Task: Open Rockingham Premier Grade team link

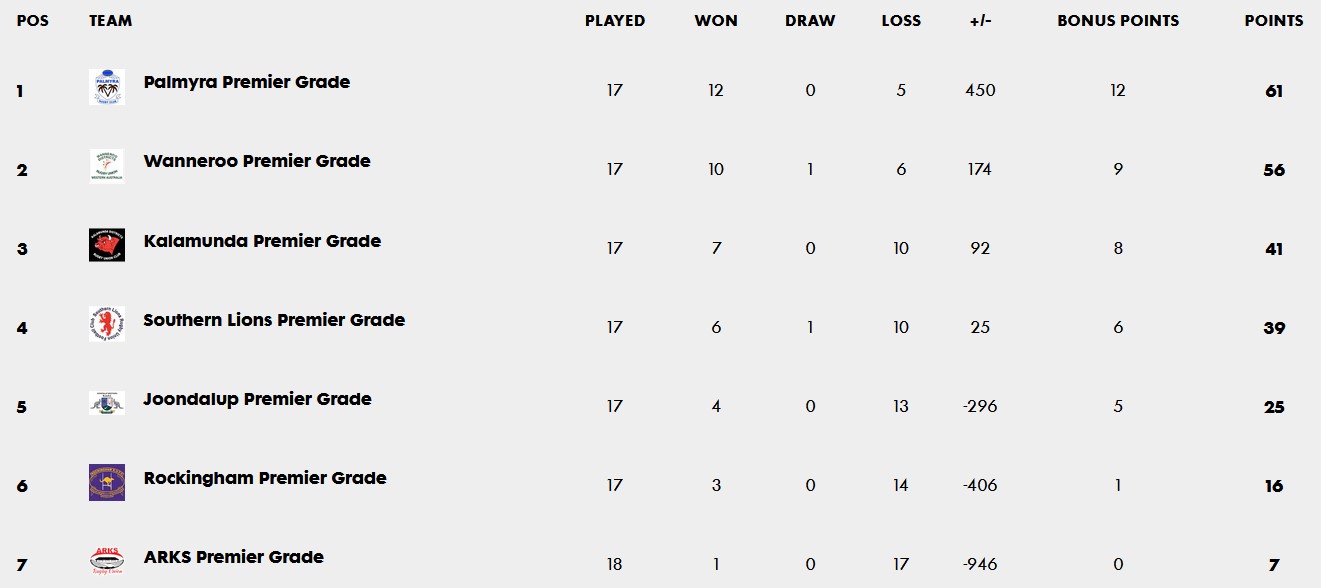Action: click(265, 478)
